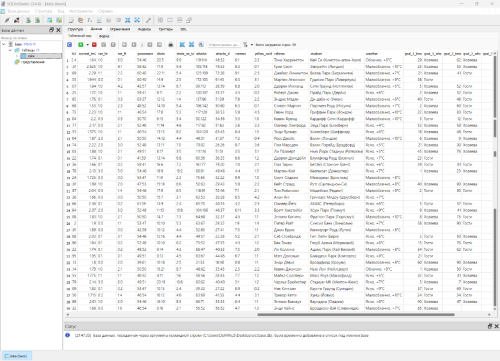Switch to the Индексы tab
Viewport: 500px width, 361px height.
144,29
